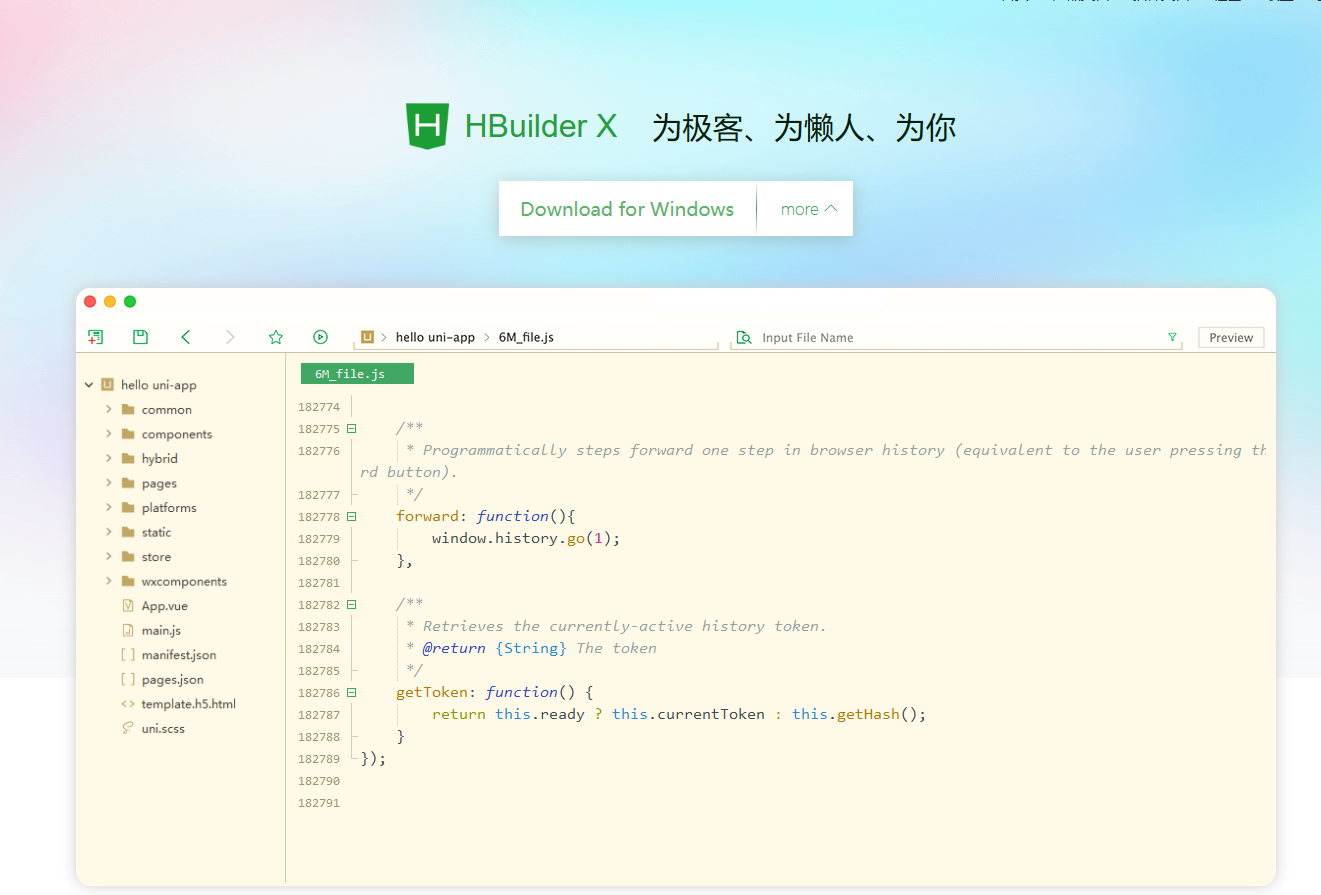Click the save file toolbar icon
This screenshot has width=1321, height=895.
[140, 337]
